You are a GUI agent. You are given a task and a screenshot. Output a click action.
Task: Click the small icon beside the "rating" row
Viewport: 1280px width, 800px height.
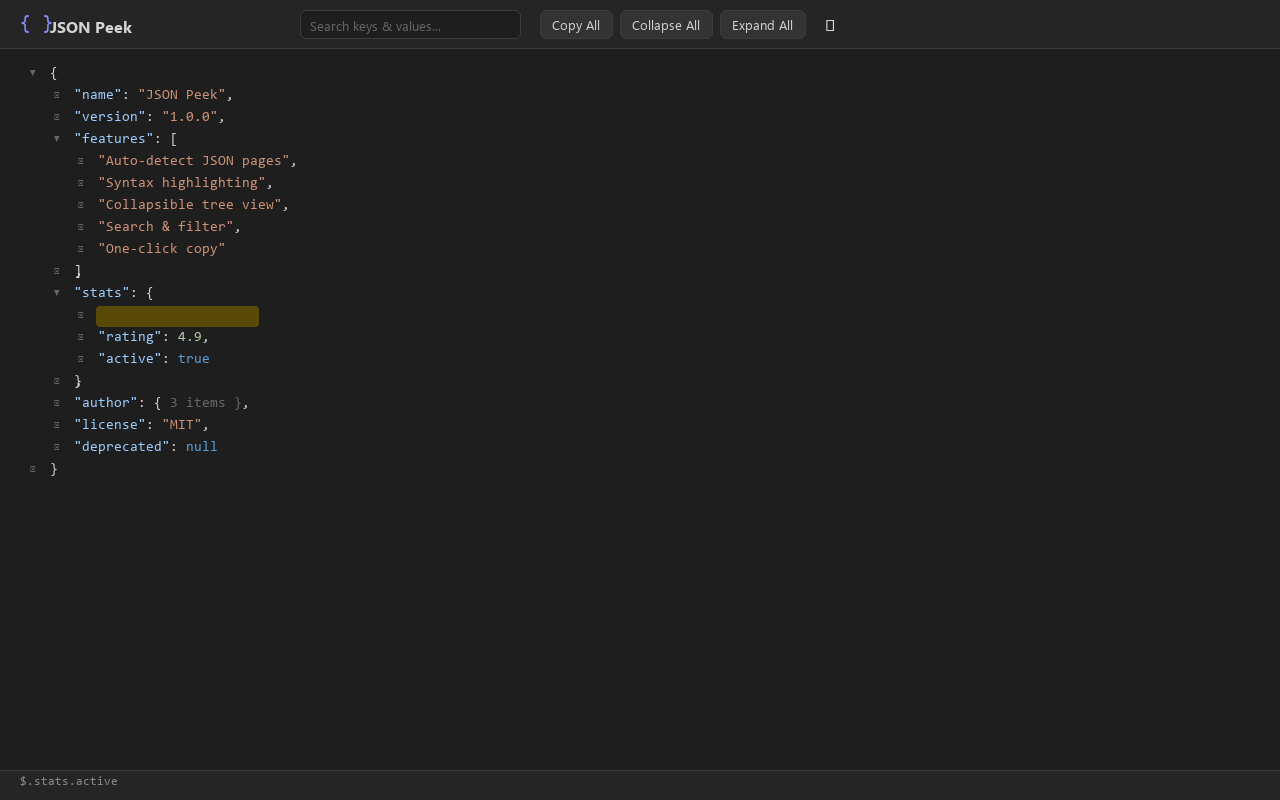(80, 337)
